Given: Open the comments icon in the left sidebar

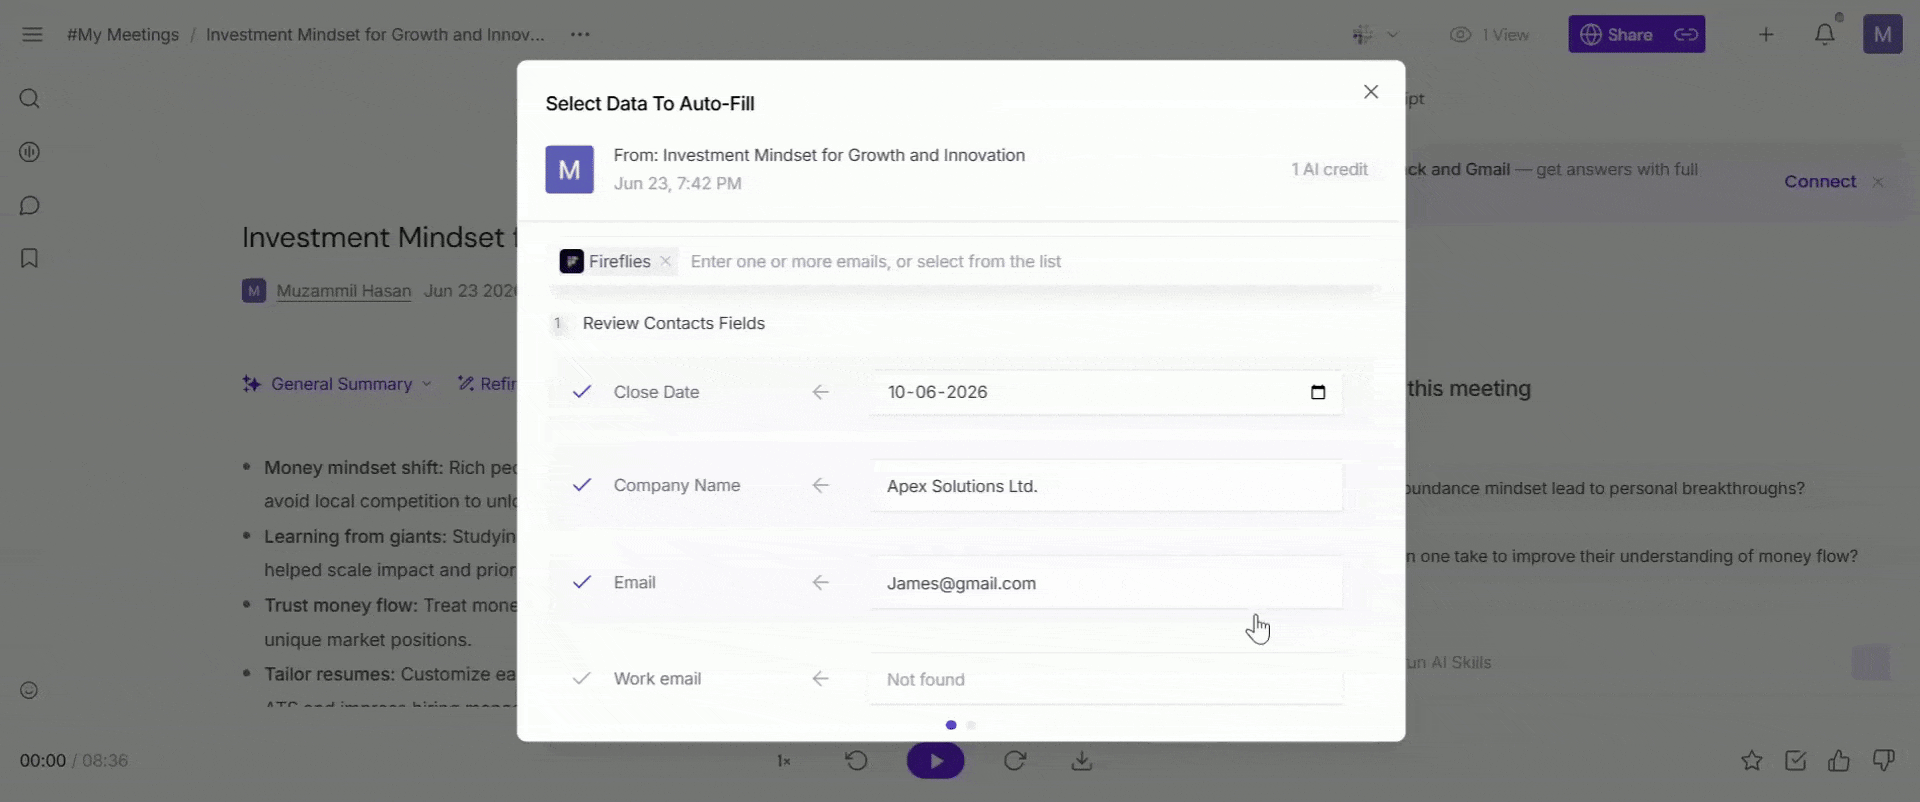Looking at the screenshot, I should point(30,205).
